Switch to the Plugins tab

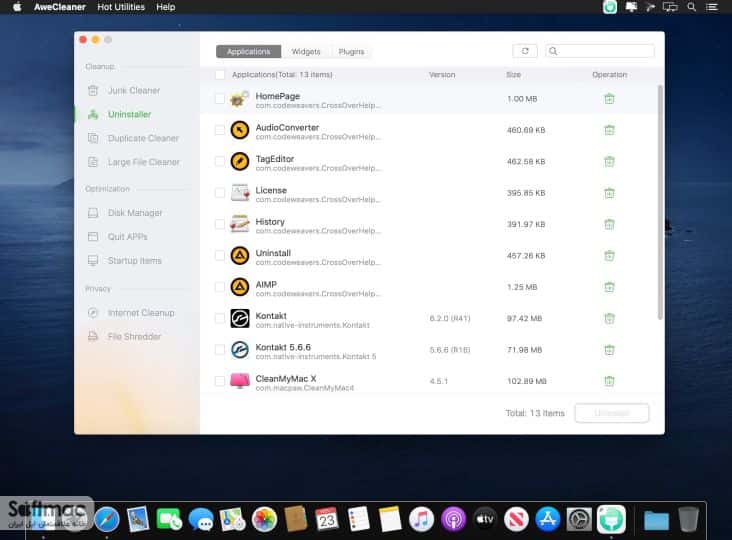pos(351,51)
